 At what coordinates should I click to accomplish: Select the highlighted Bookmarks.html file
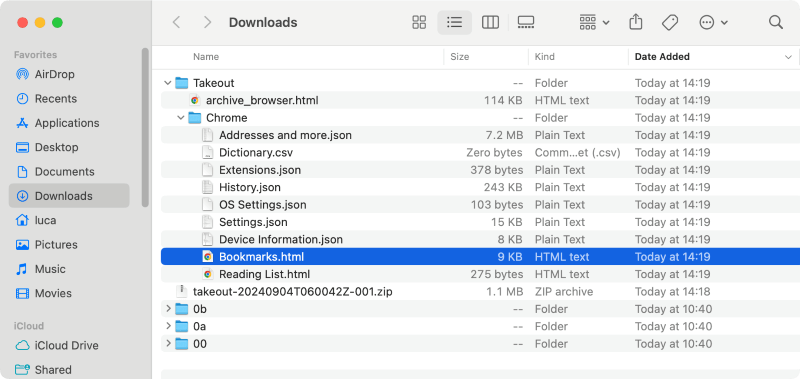(x=480, y=257)
